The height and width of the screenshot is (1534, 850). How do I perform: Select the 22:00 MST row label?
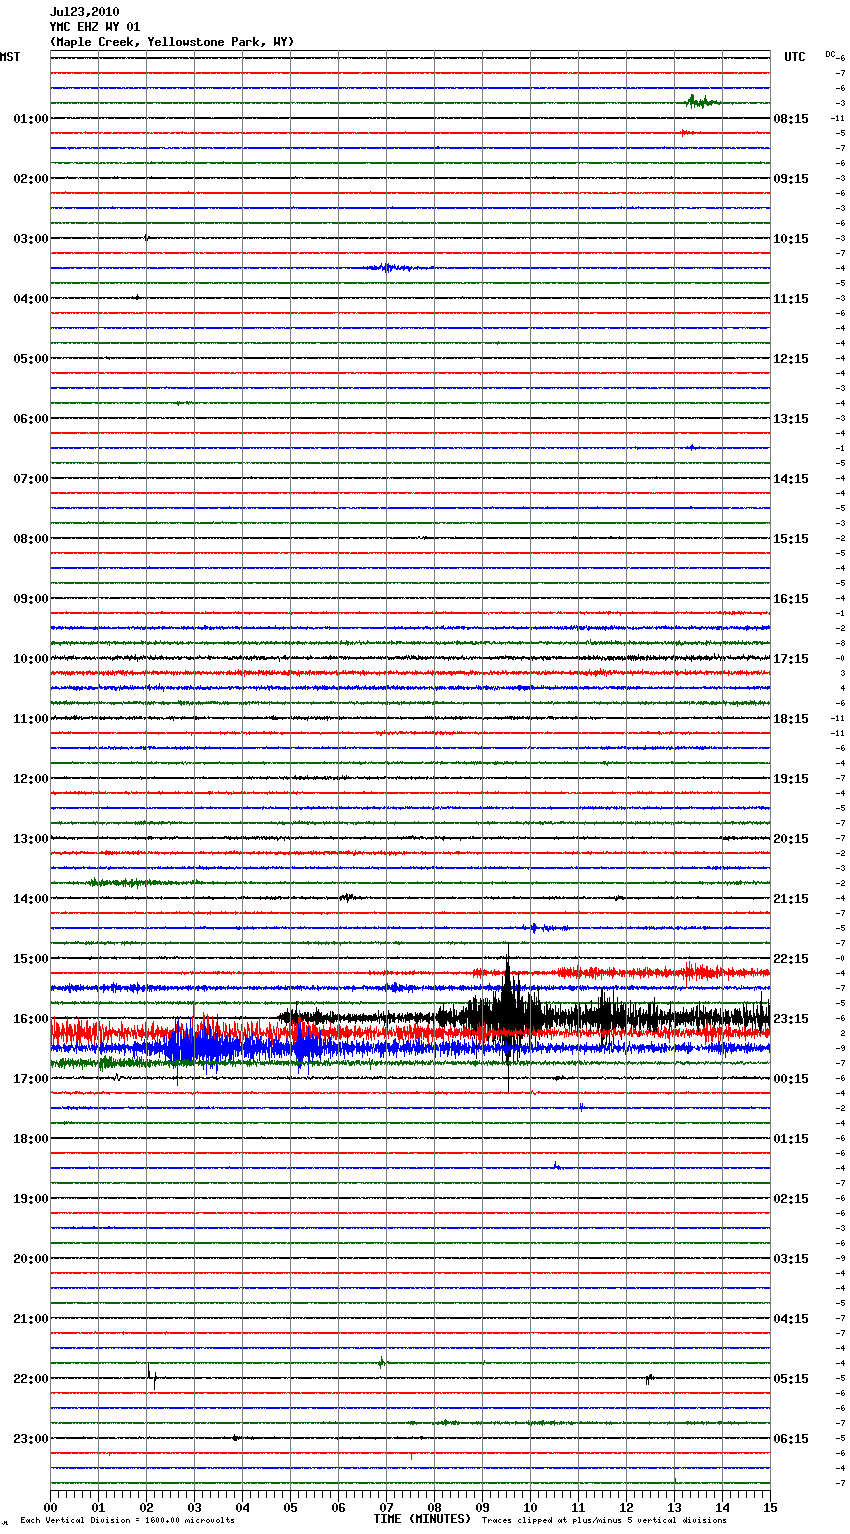click(x=31, y=1379)
